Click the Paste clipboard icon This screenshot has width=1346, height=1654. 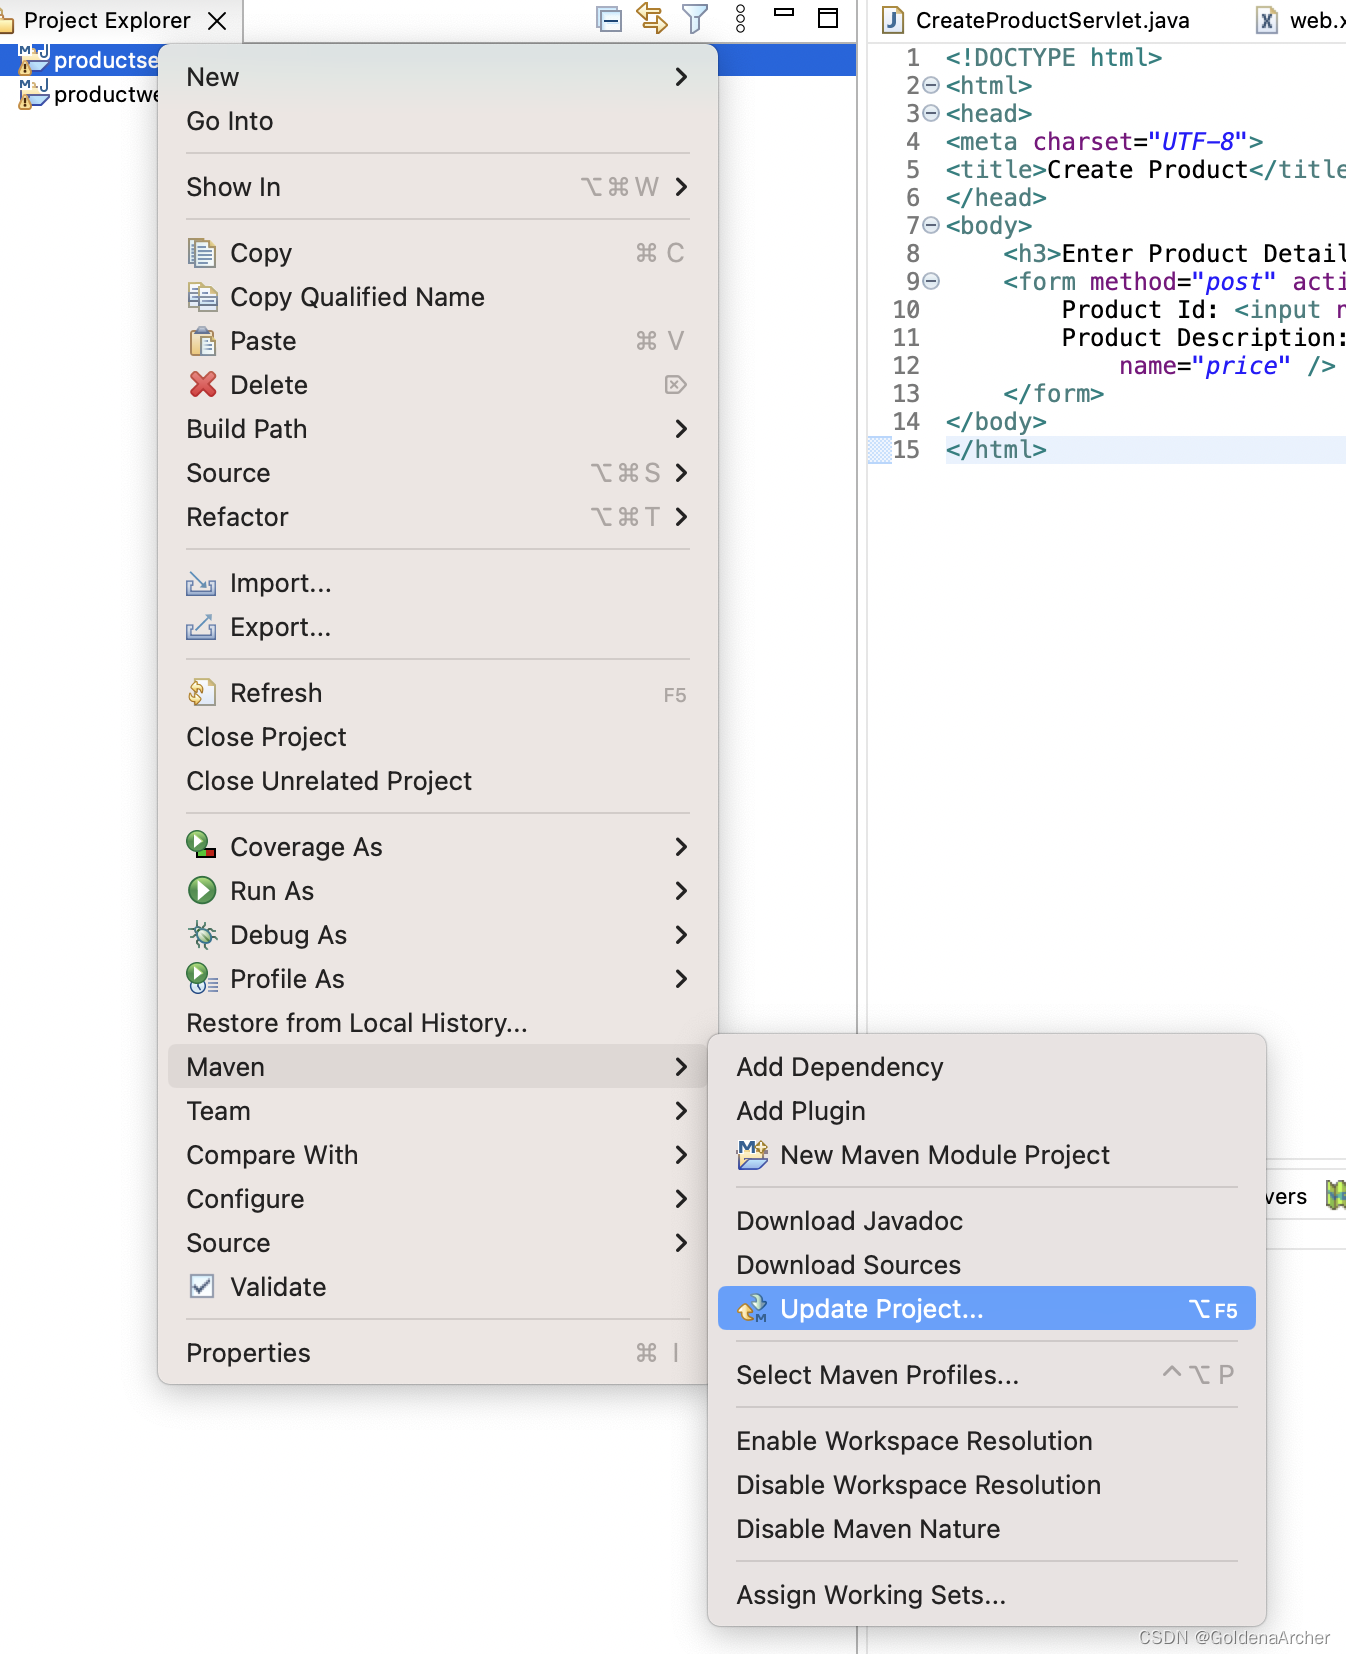tap(202, 341)
